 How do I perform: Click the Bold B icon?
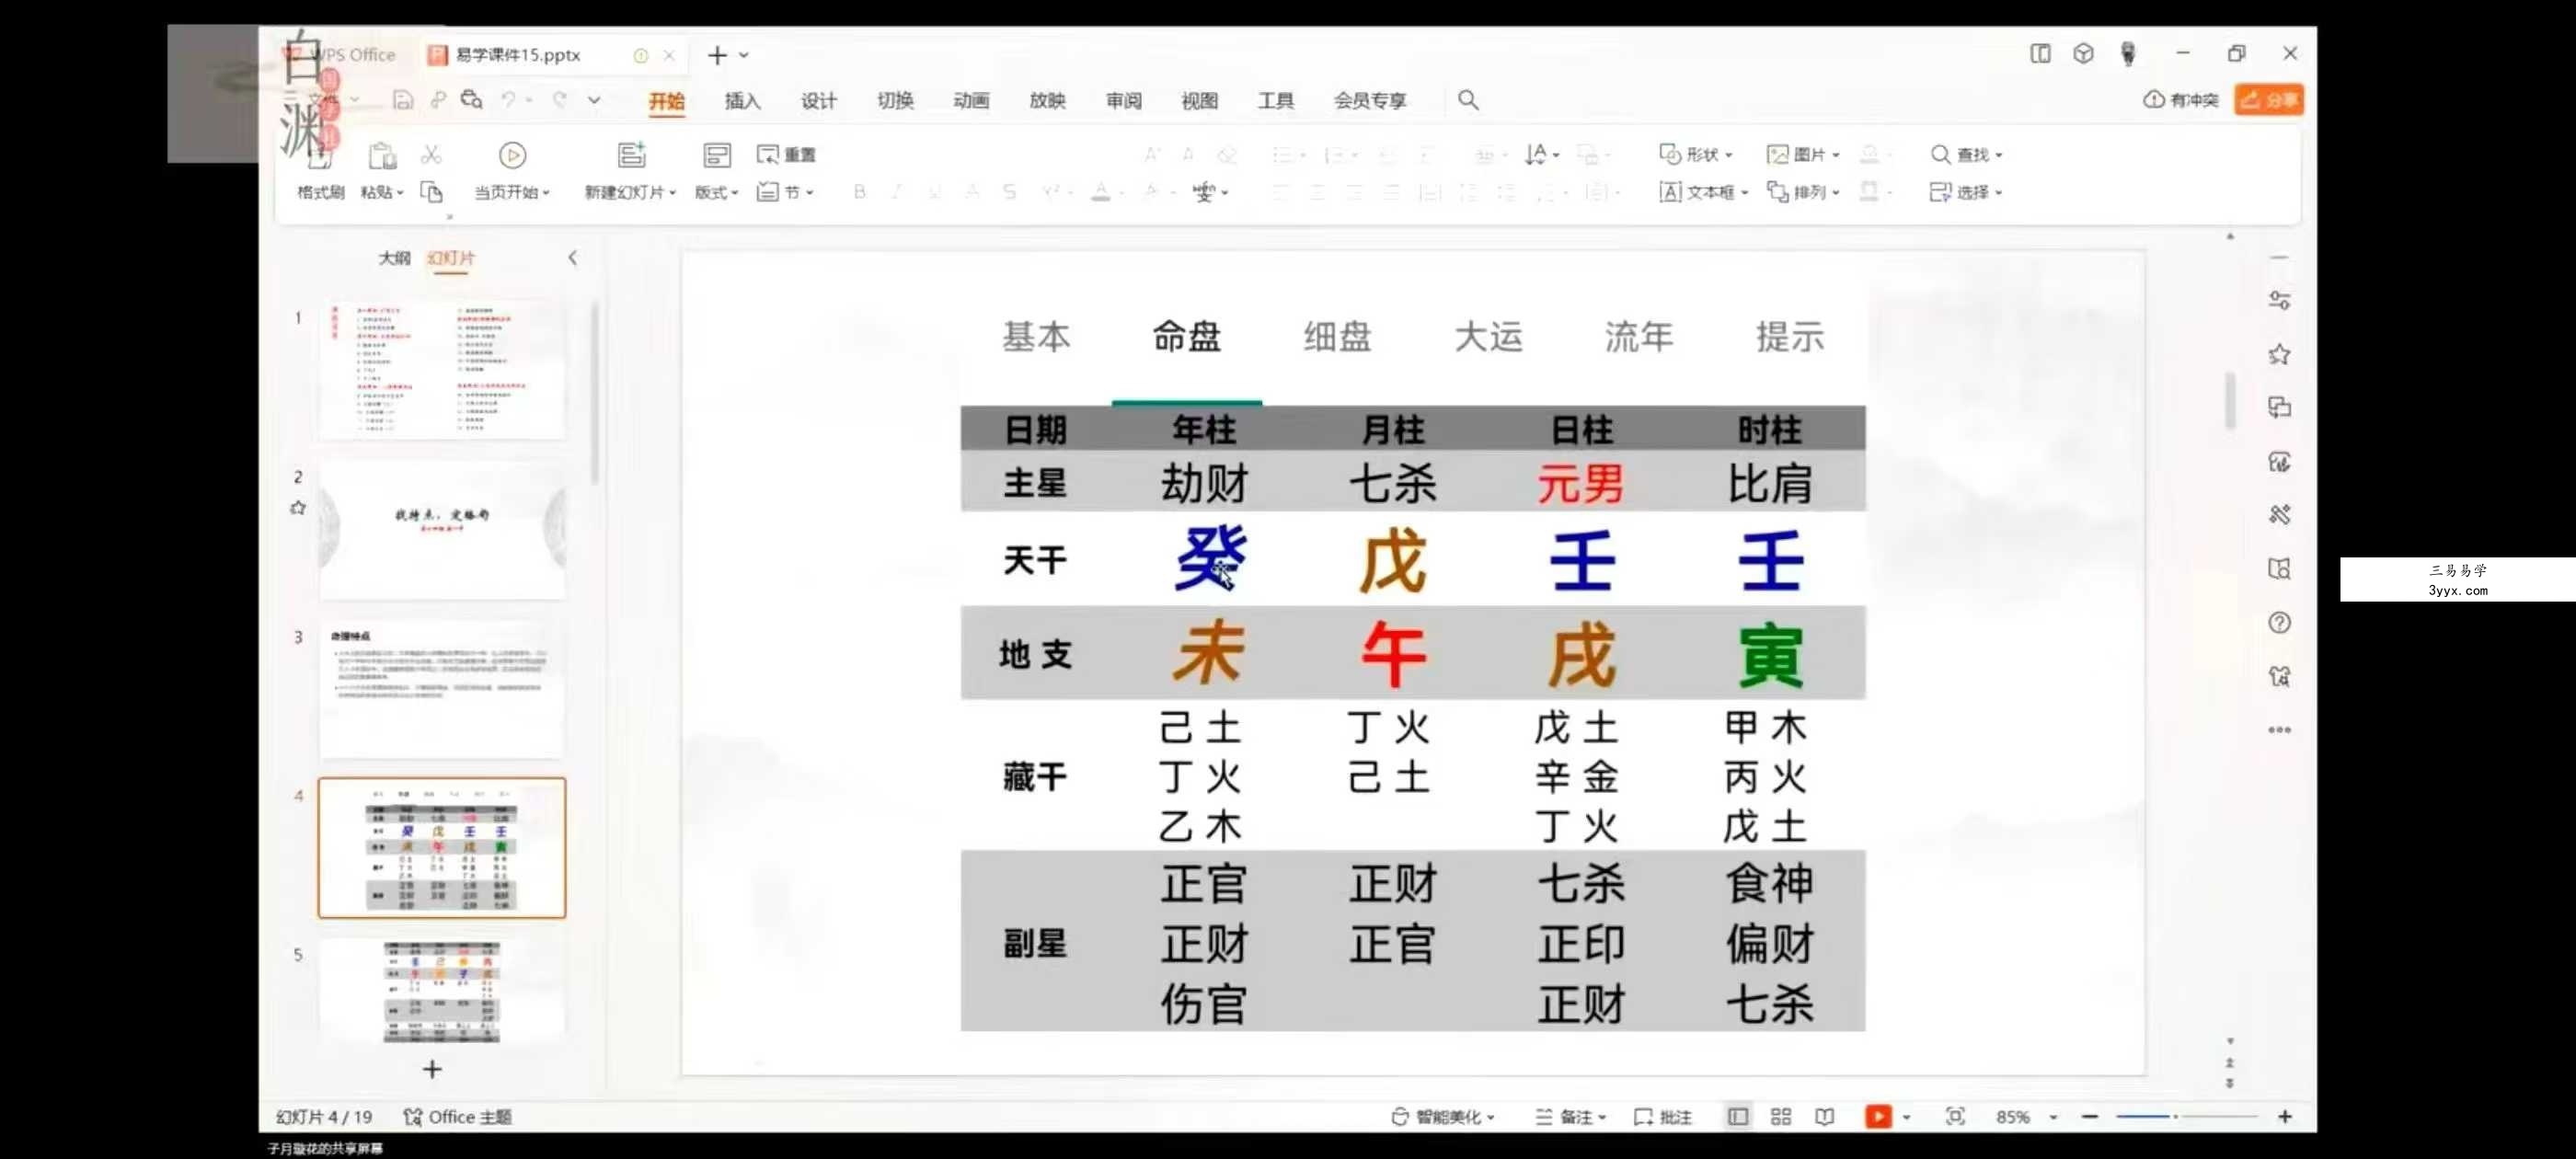tap(859, 192)
